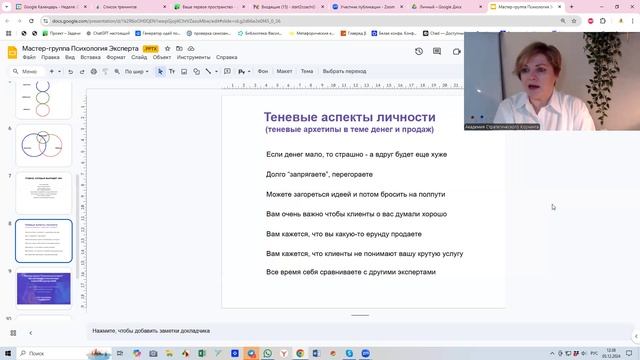Insert an image from toolbar
The image size is (640, 360).
pyautogui.click(x=184, y=71)
